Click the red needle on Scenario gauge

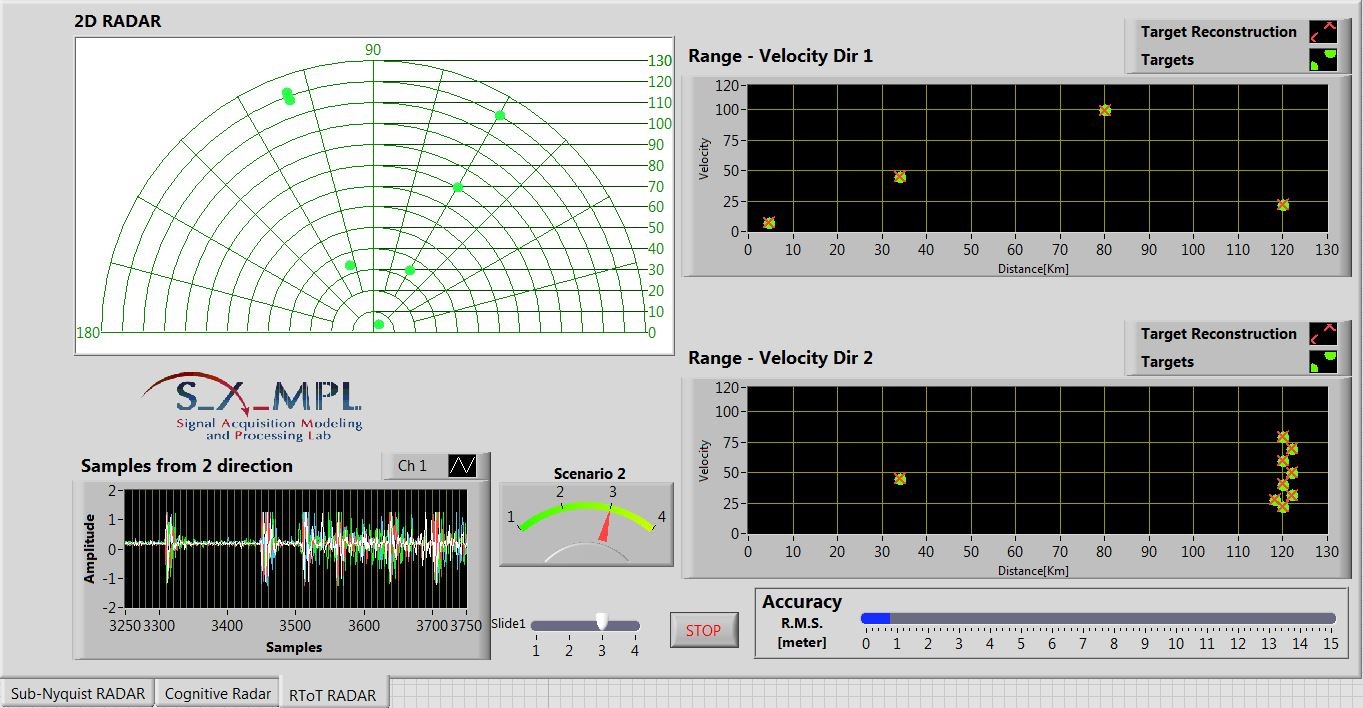click(605, 528)
